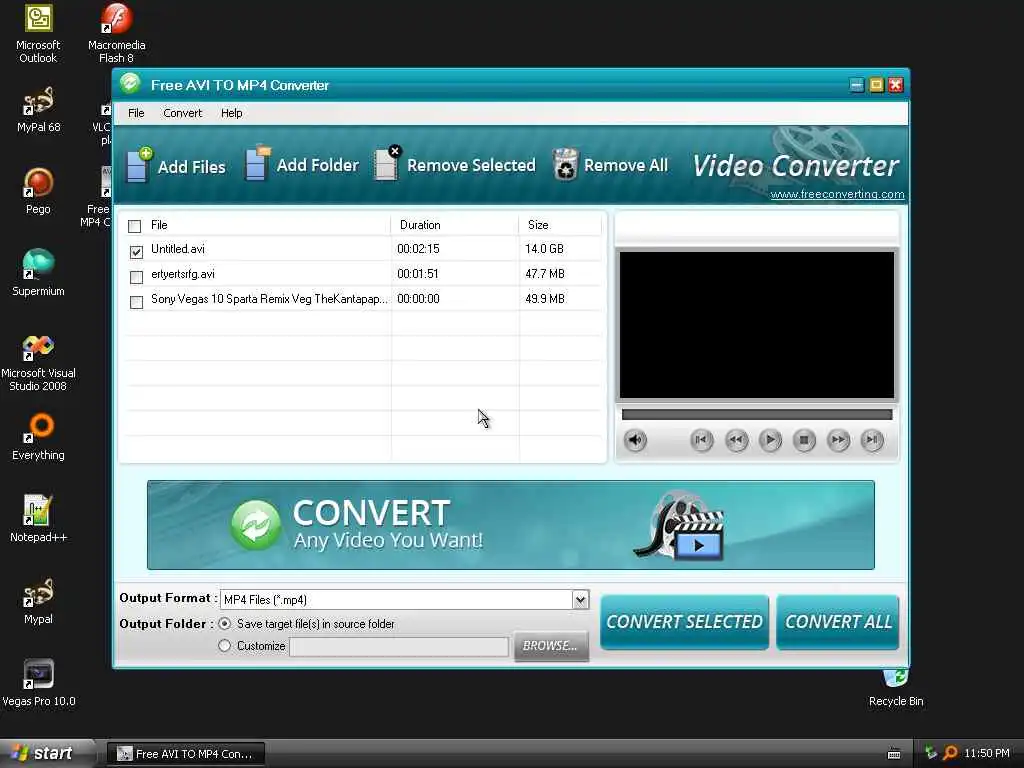Rewind the preview video

[736, 440]
